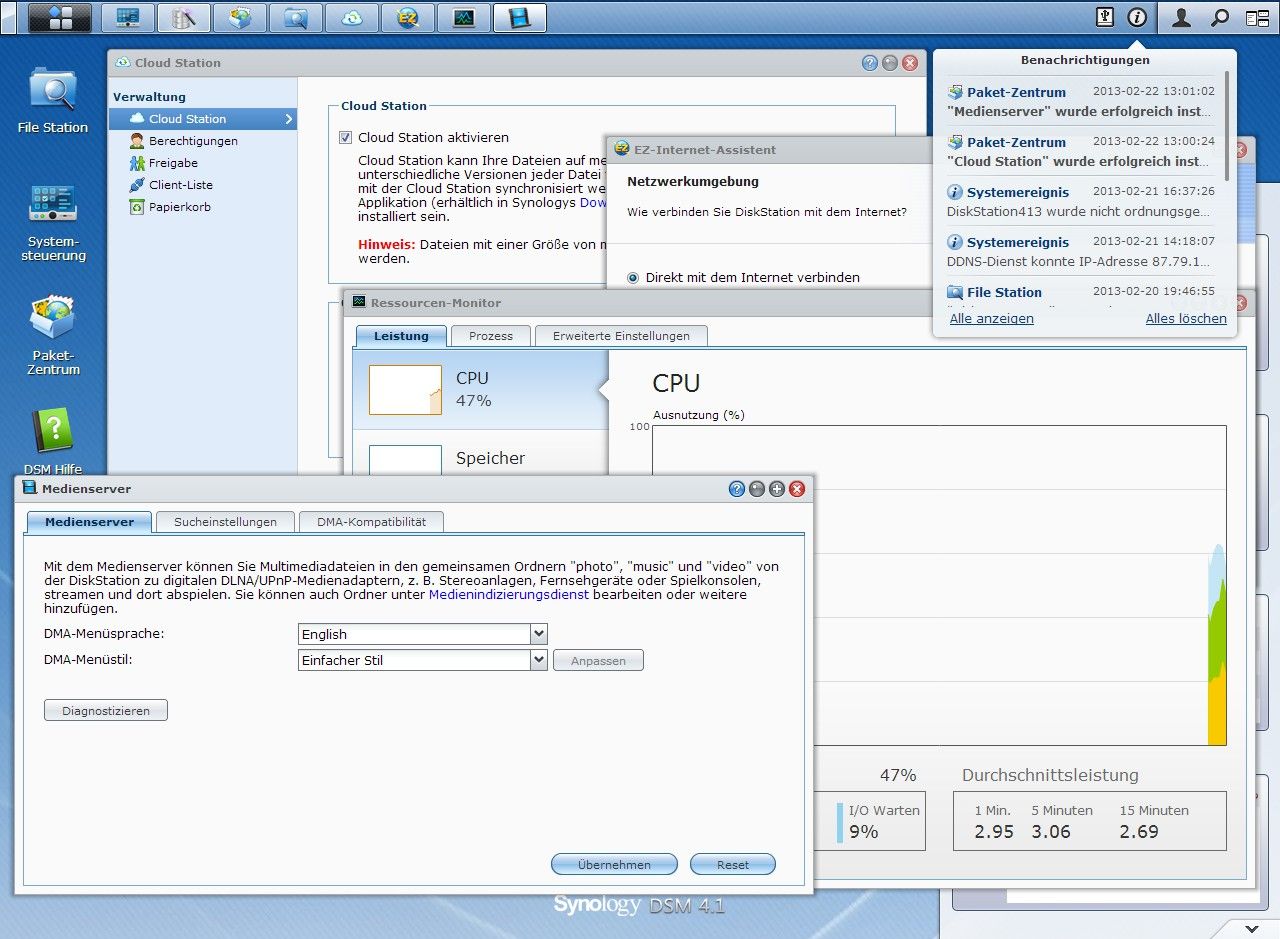Viewport: 1280px width, 939px height.
Task: Click the Übernehmen button
Action: click(614, 864)
